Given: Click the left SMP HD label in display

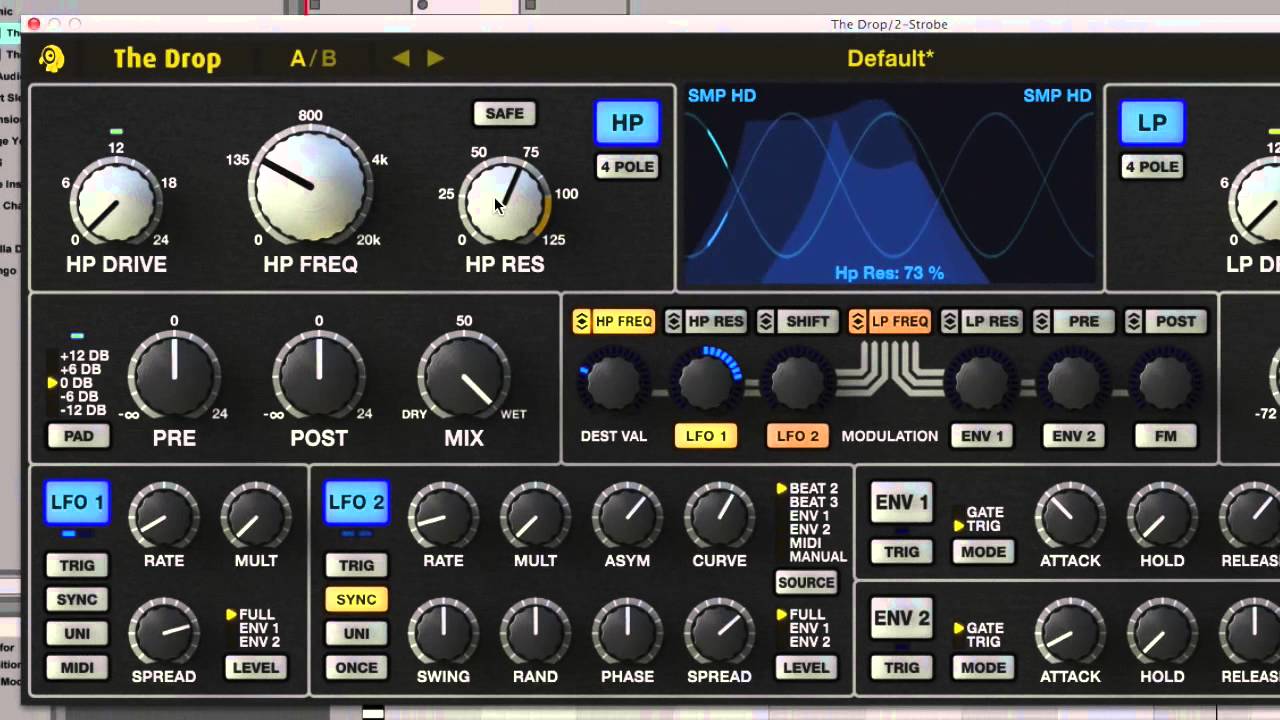Looking at the screenshot, I should pos(722,96).
